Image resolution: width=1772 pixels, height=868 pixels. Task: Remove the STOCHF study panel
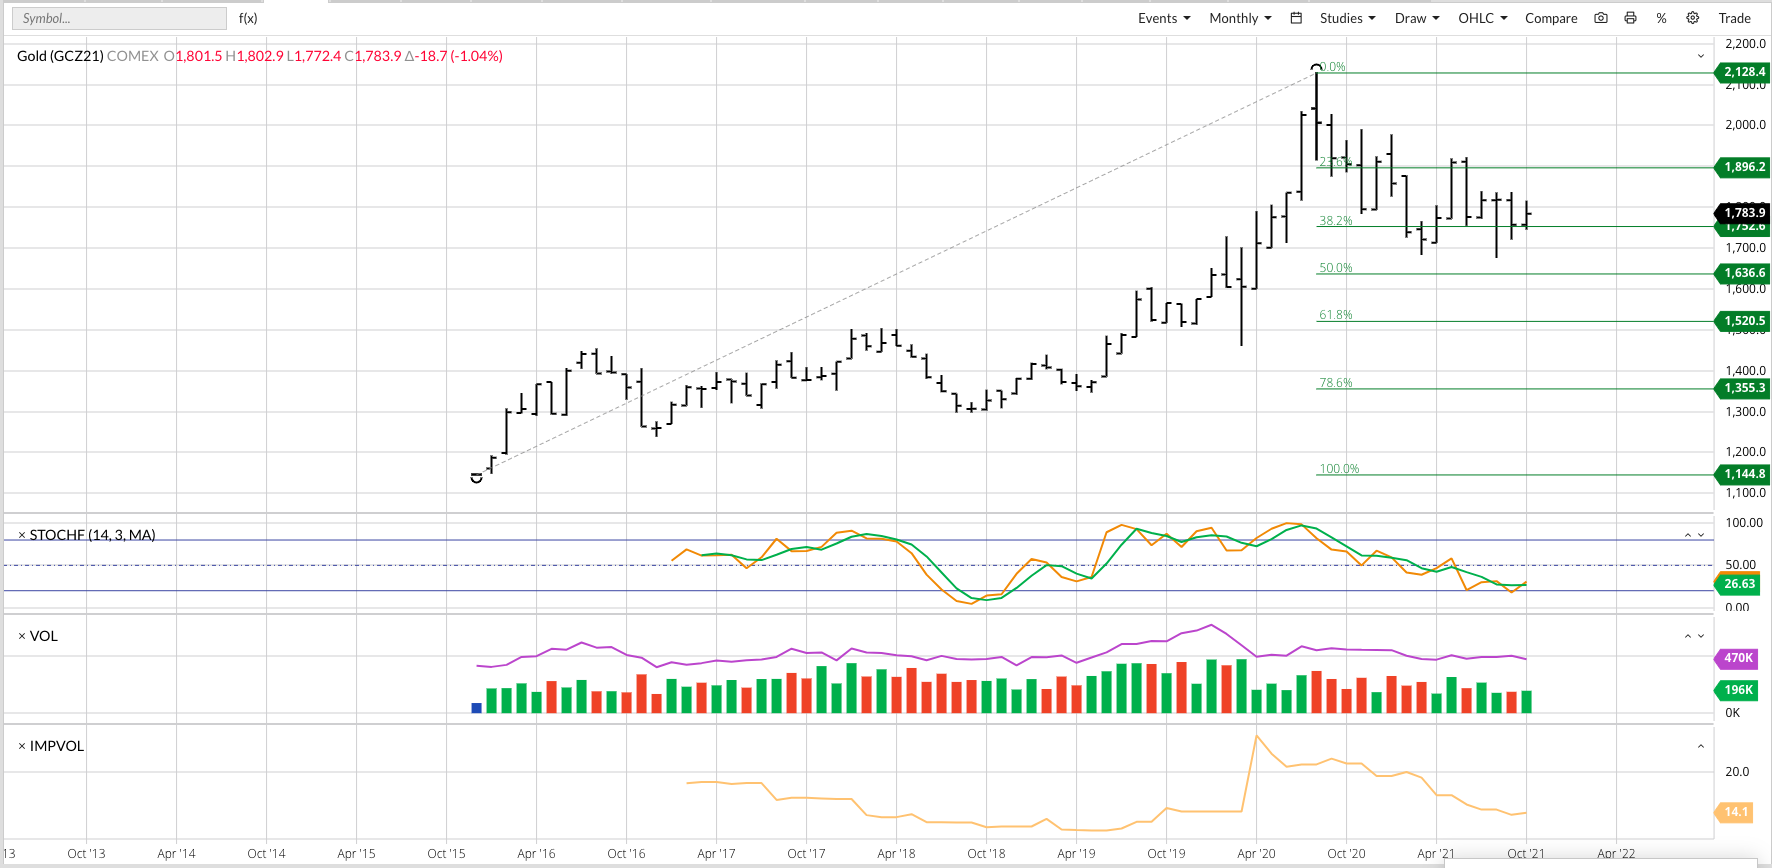click(22, 536)
